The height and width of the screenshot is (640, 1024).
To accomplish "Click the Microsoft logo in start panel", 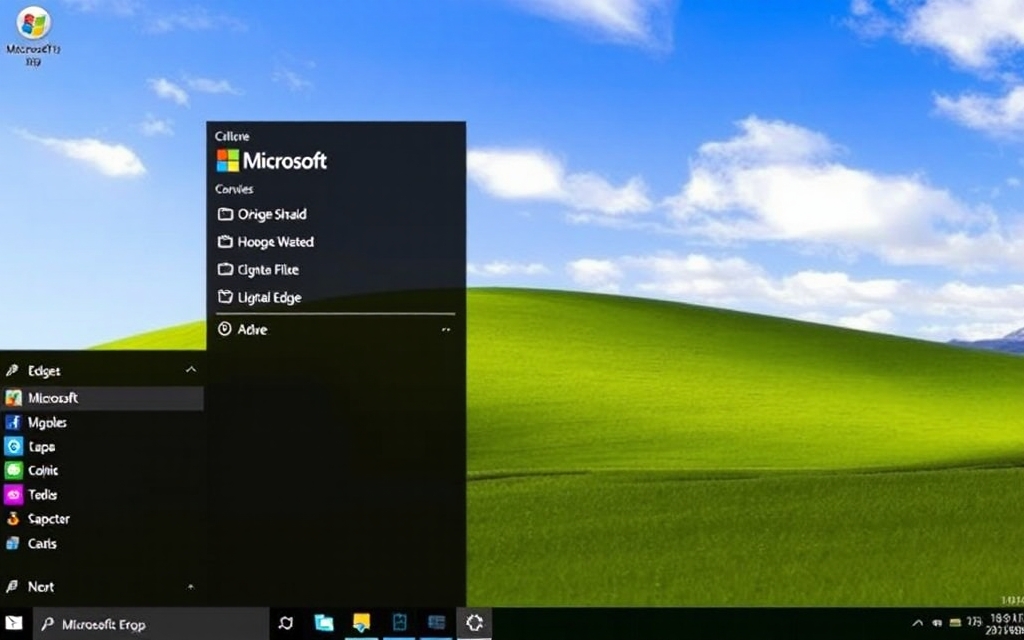I will coord(272,161).
